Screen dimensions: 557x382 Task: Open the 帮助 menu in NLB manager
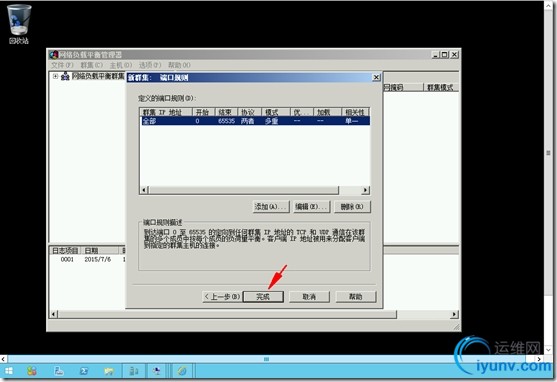179,65
